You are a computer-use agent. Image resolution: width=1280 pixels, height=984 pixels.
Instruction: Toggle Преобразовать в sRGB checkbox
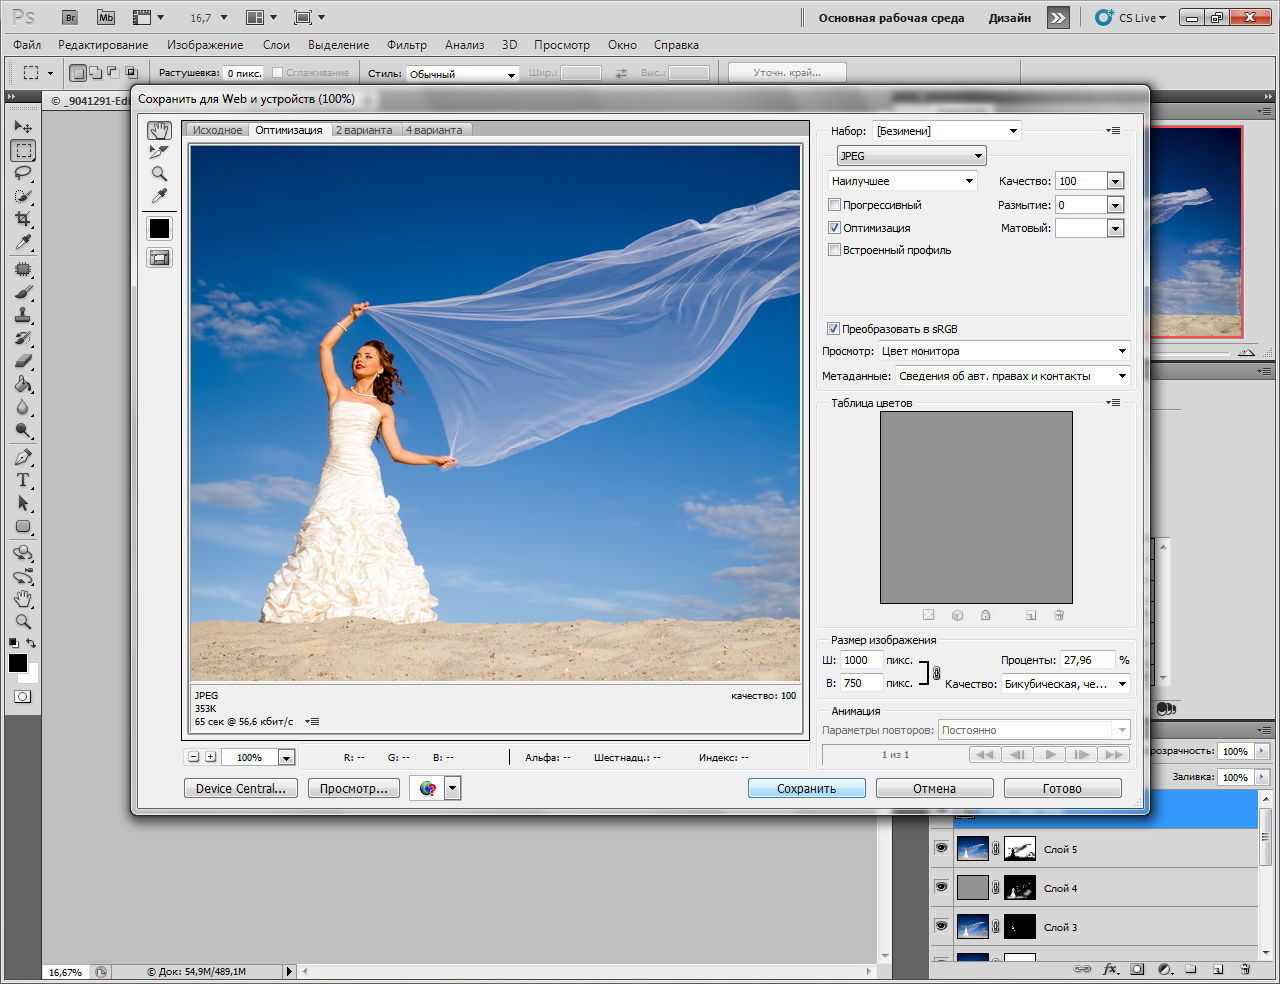click(x=833, y=329)
